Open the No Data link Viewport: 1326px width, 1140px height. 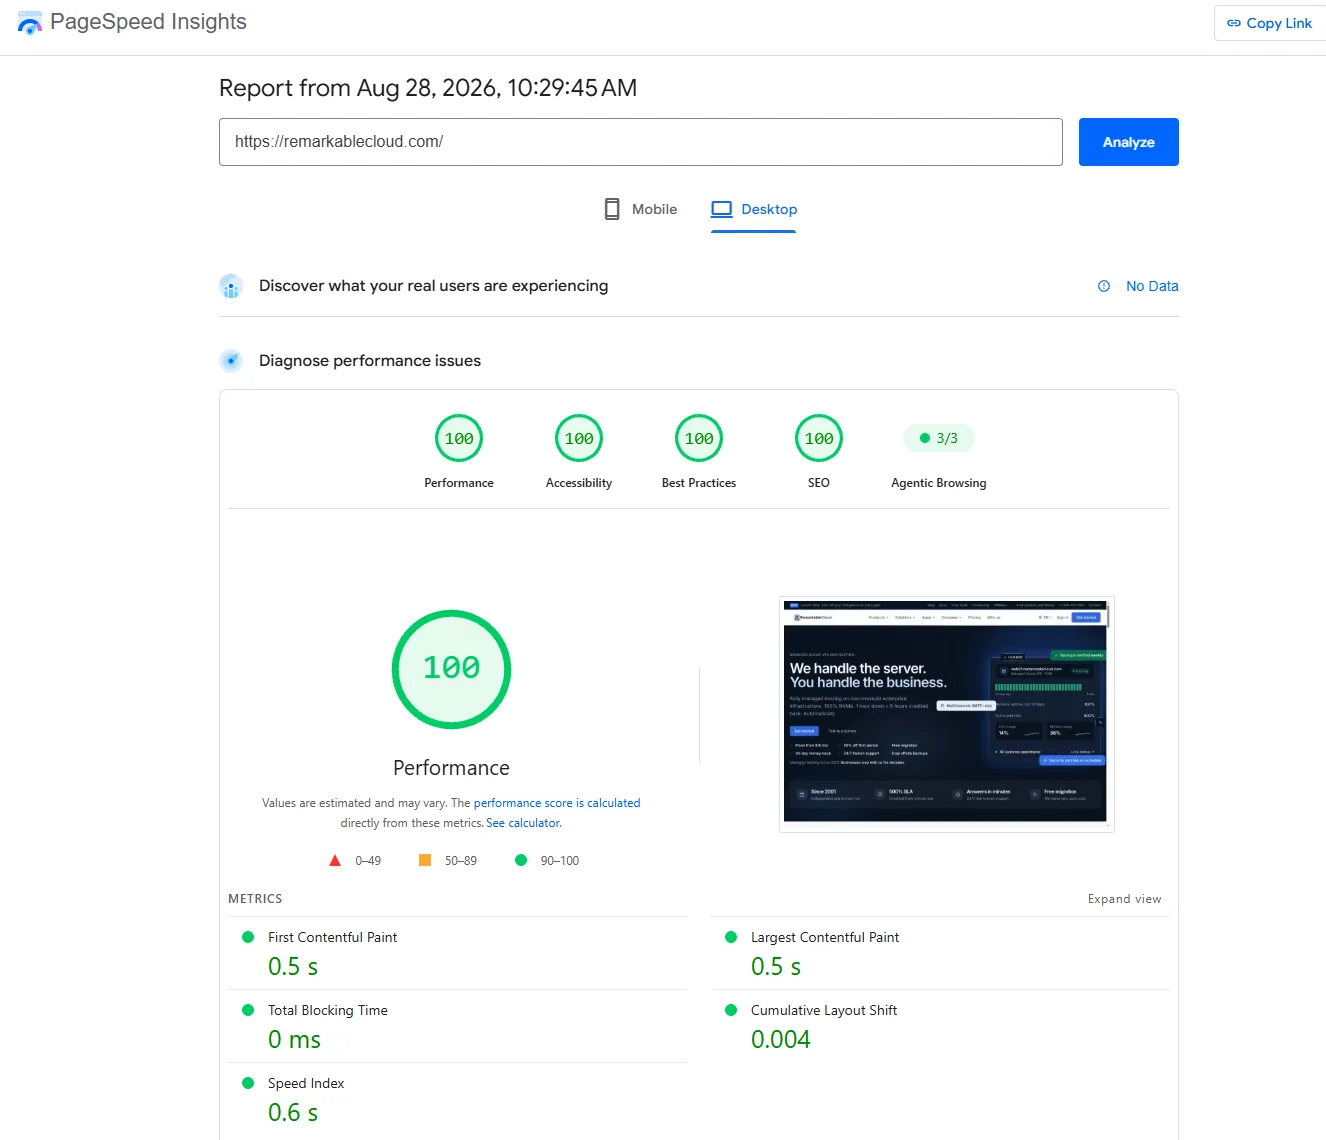(x=1152, y=286)
